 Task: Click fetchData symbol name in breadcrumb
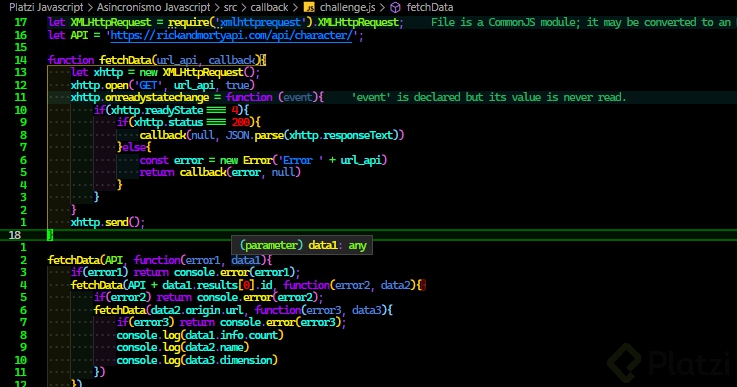pyautogui.click(x=430, y=7)
